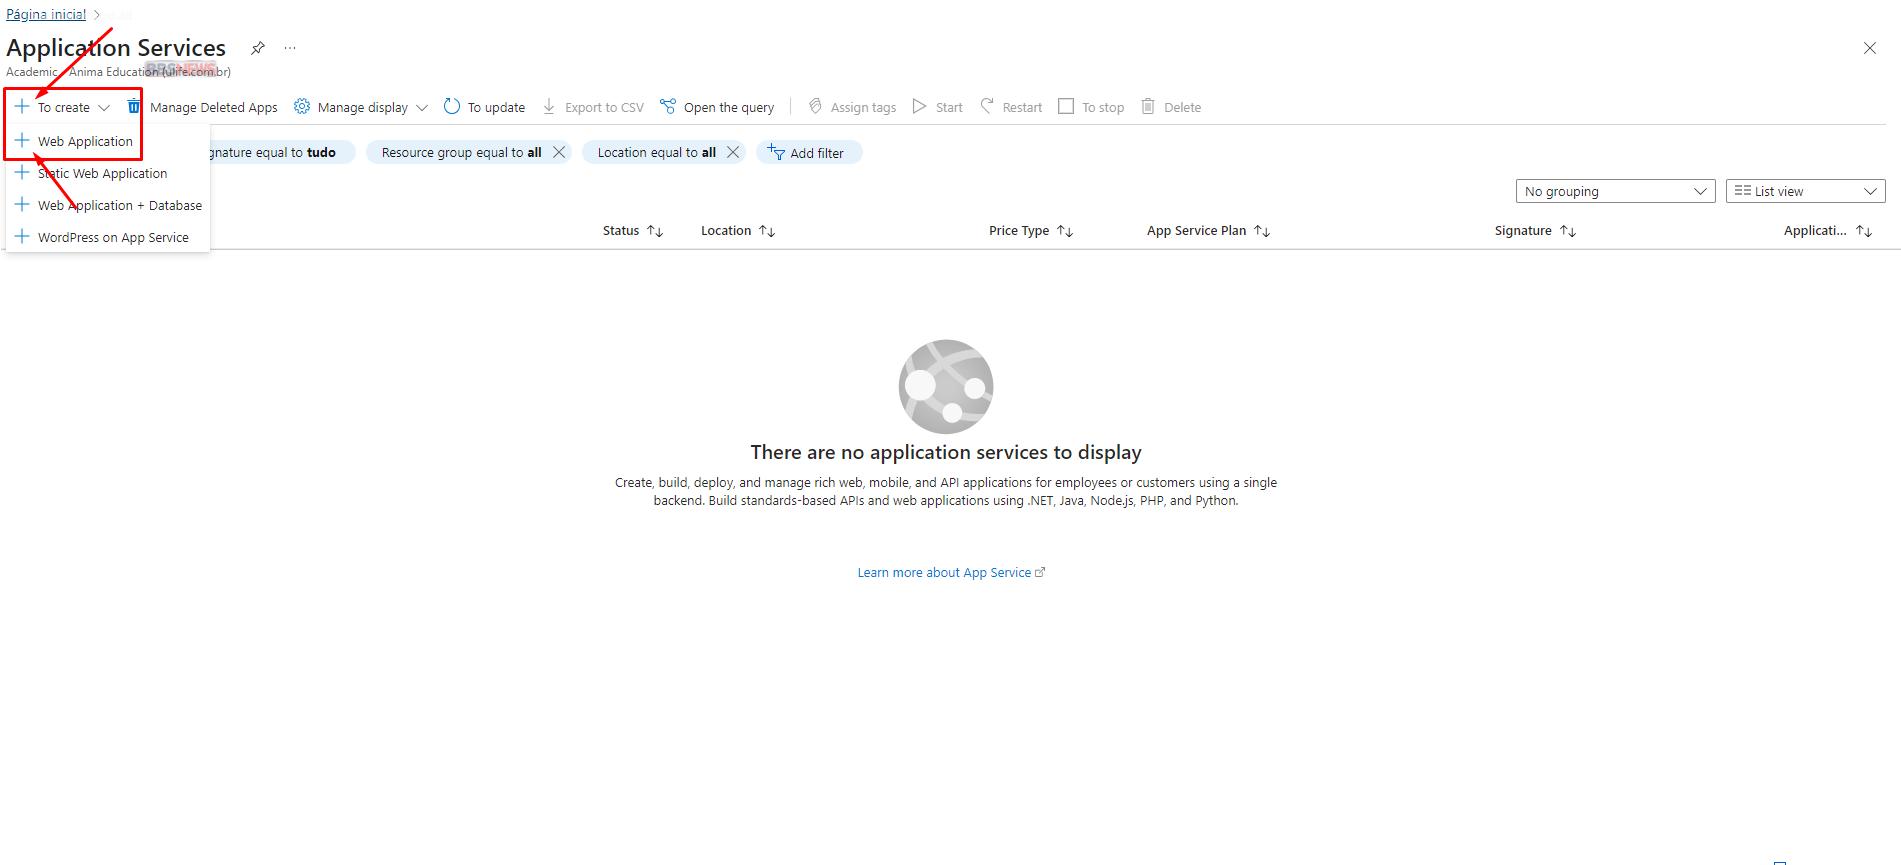The width and height of the screenshot is (1901, 865).
Task: Select Web Application + Database option
Action: [119, 205]
